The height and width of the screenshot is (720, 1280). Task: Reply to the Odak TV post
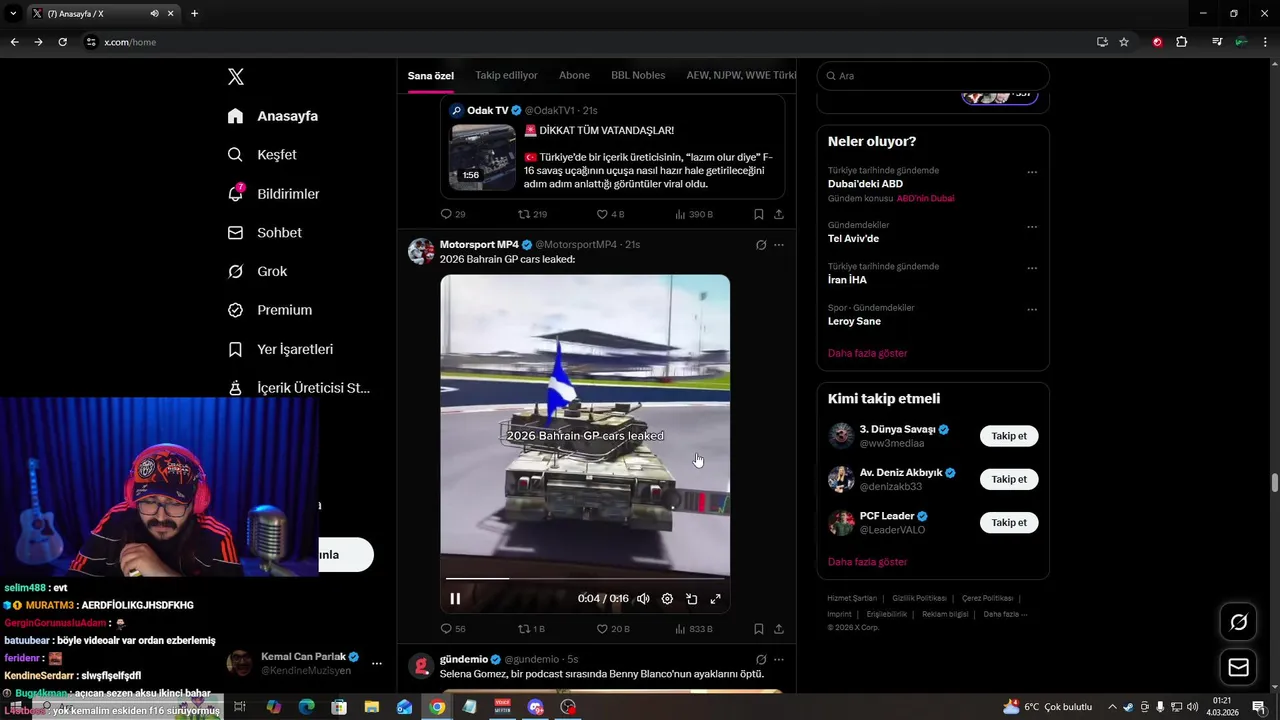tap(452, 214)
